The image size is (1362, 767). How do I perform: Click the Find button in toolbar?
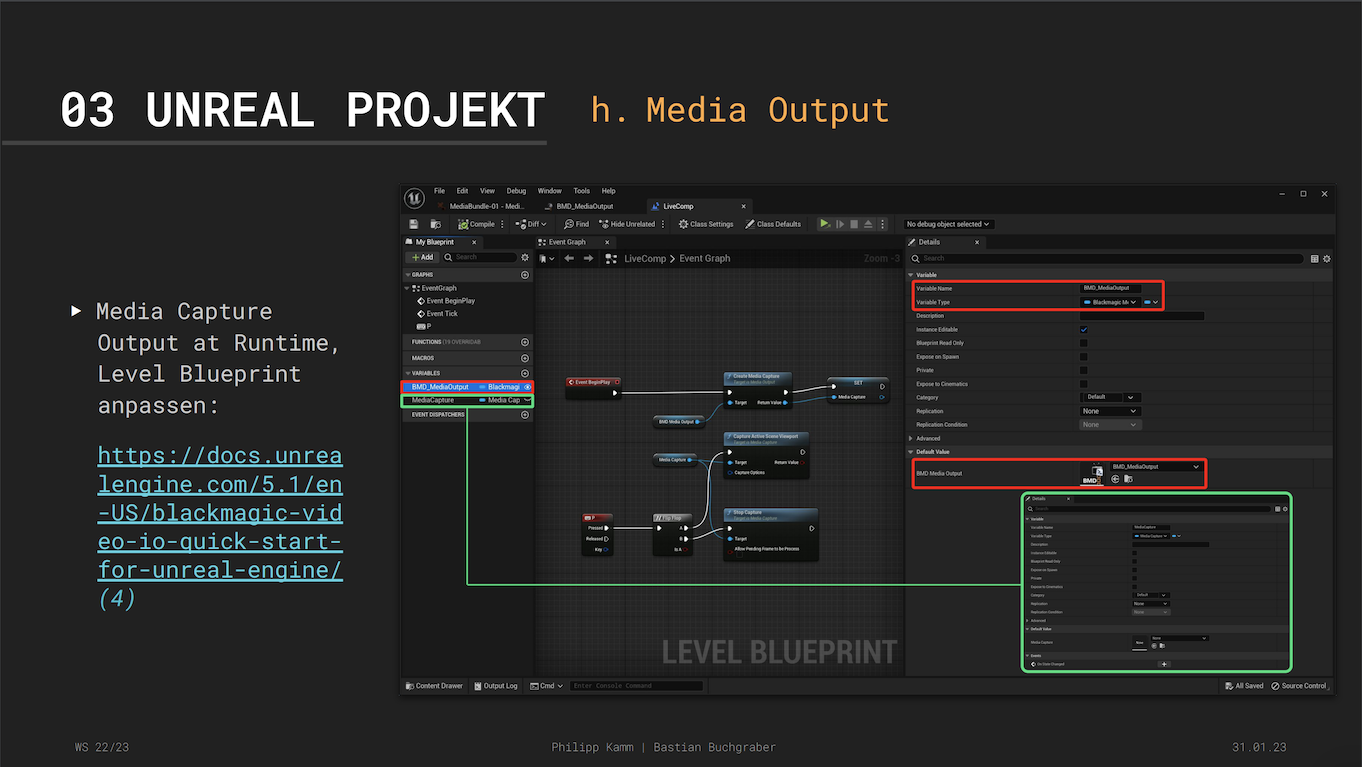click(577, 224)
